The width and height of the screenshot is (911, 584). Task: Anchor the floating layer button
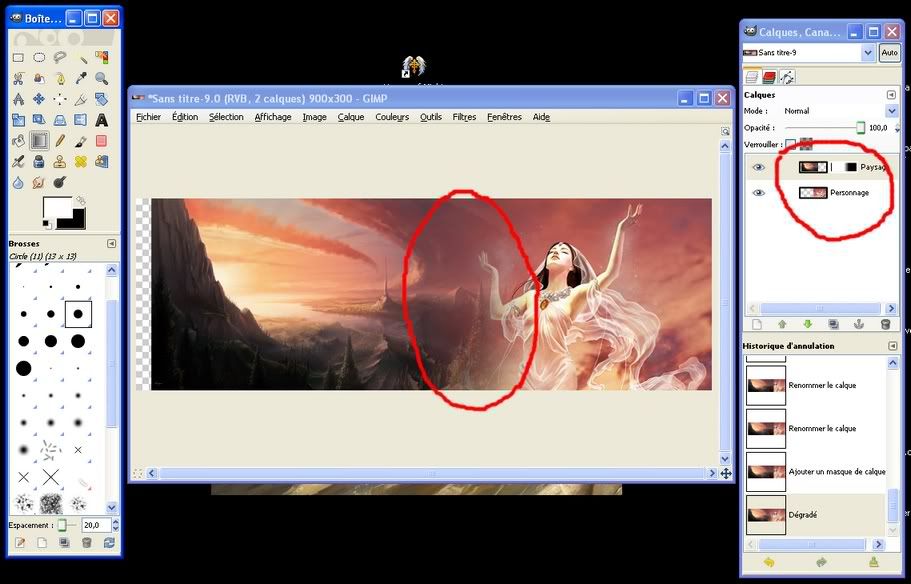(859, 324)
